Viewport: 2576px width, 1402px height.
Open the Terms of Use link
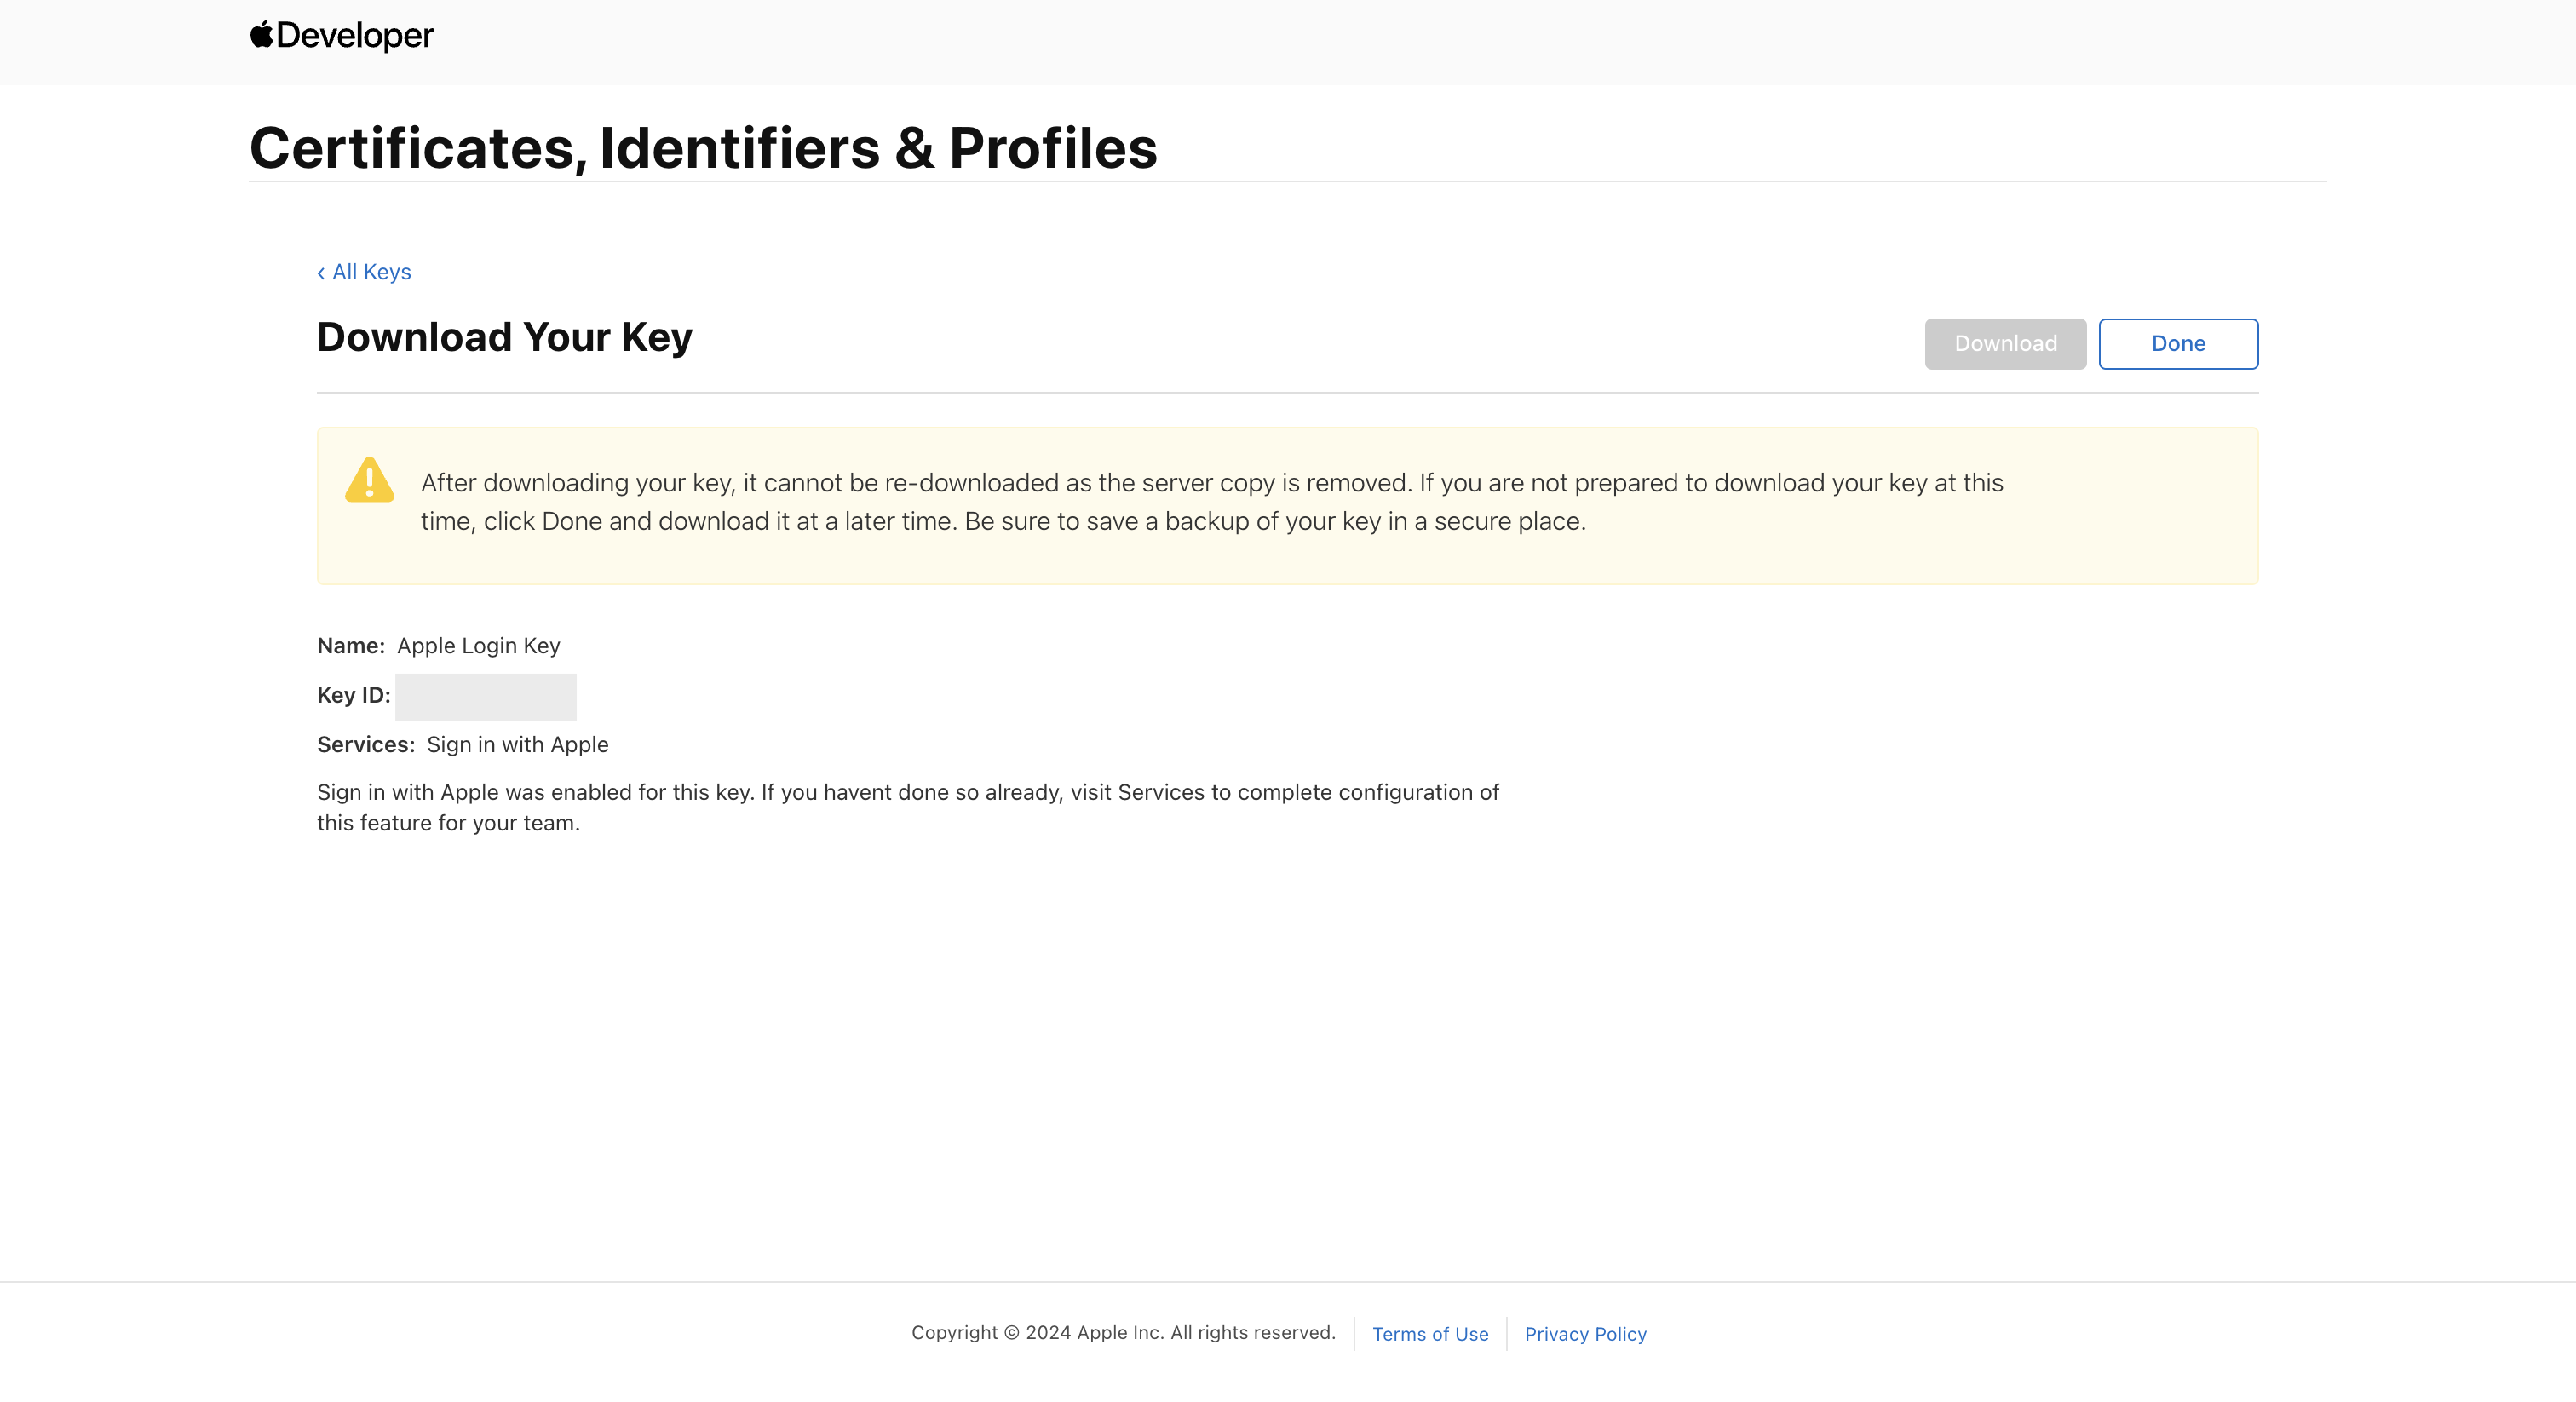pyautogui.click(x=1429, y=1334)
